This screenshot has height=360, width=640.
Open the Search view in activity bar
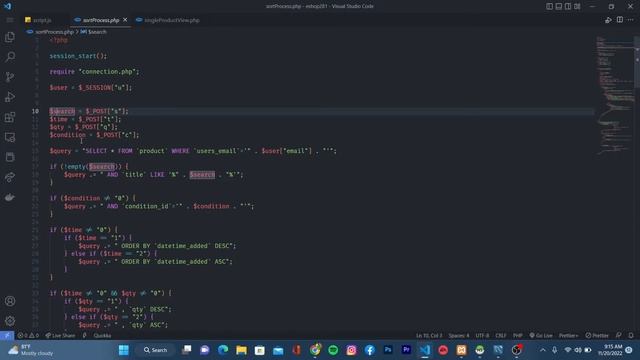coord(10,57)
